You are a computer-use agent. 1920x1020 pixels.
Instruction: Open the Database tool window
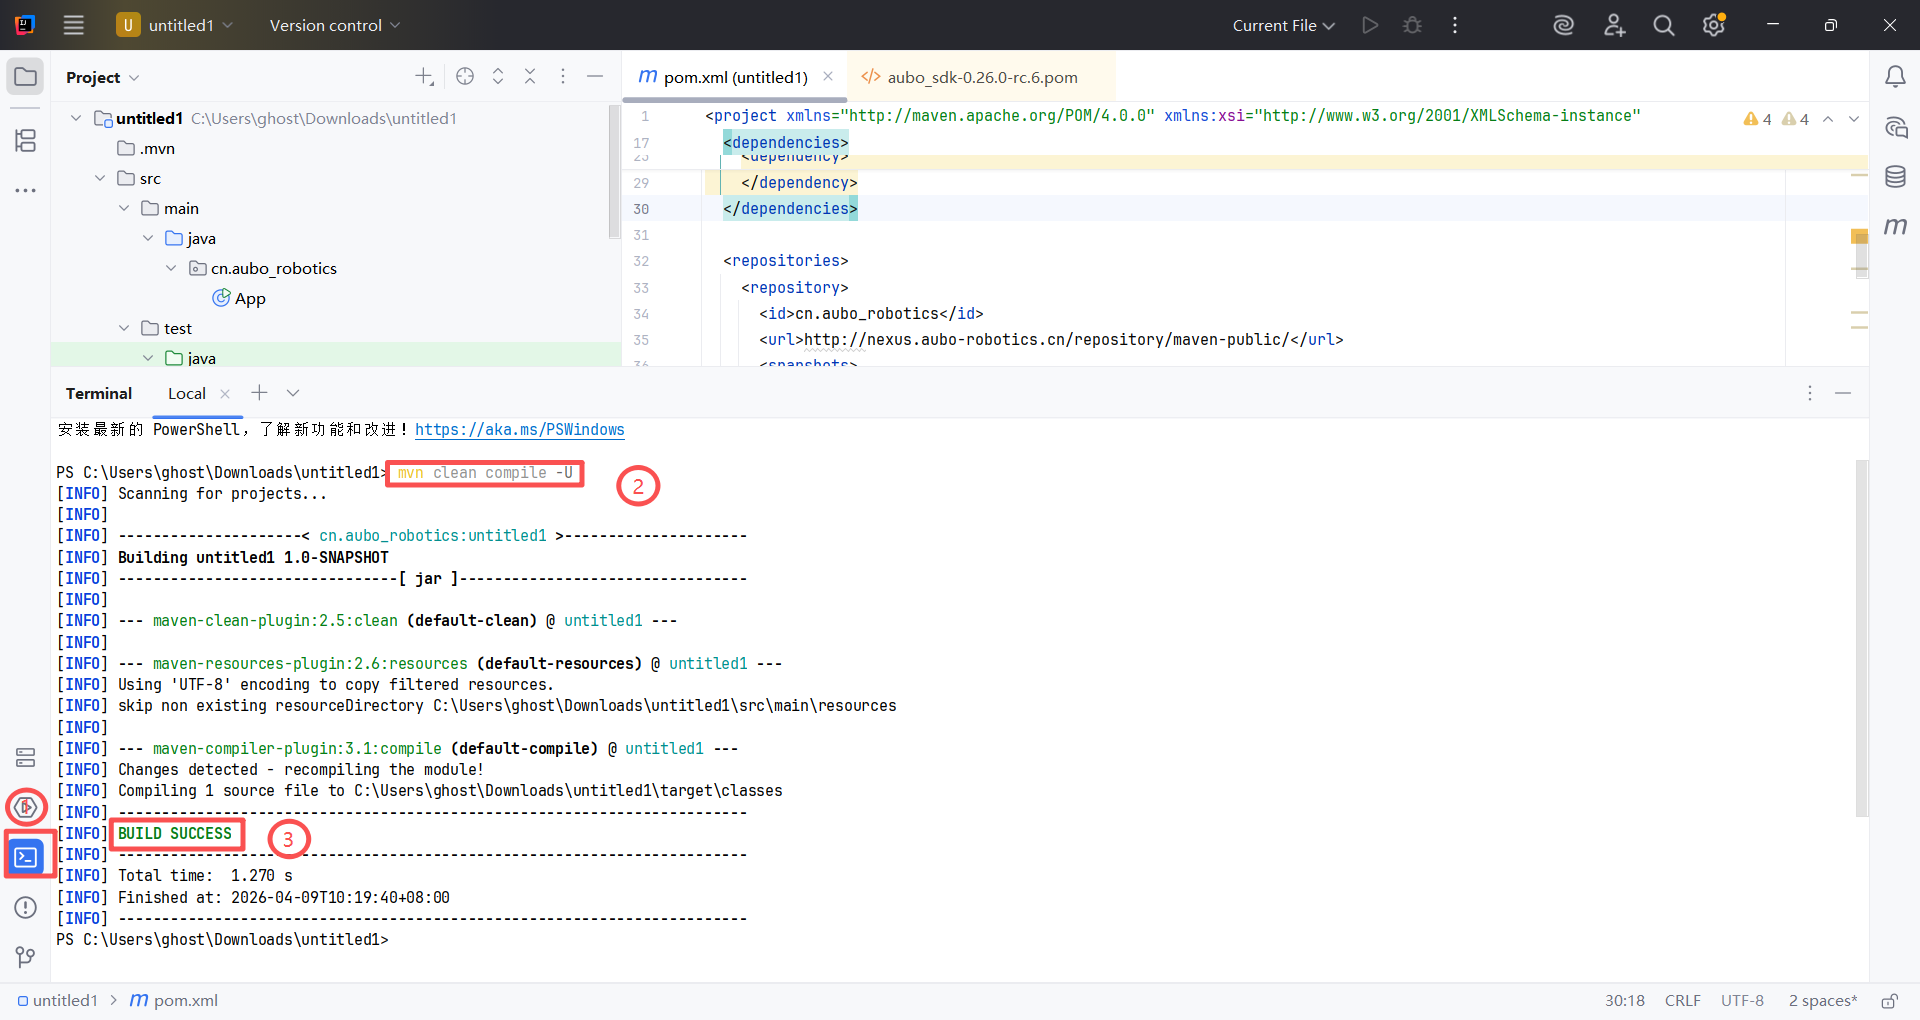[1895, 177]
